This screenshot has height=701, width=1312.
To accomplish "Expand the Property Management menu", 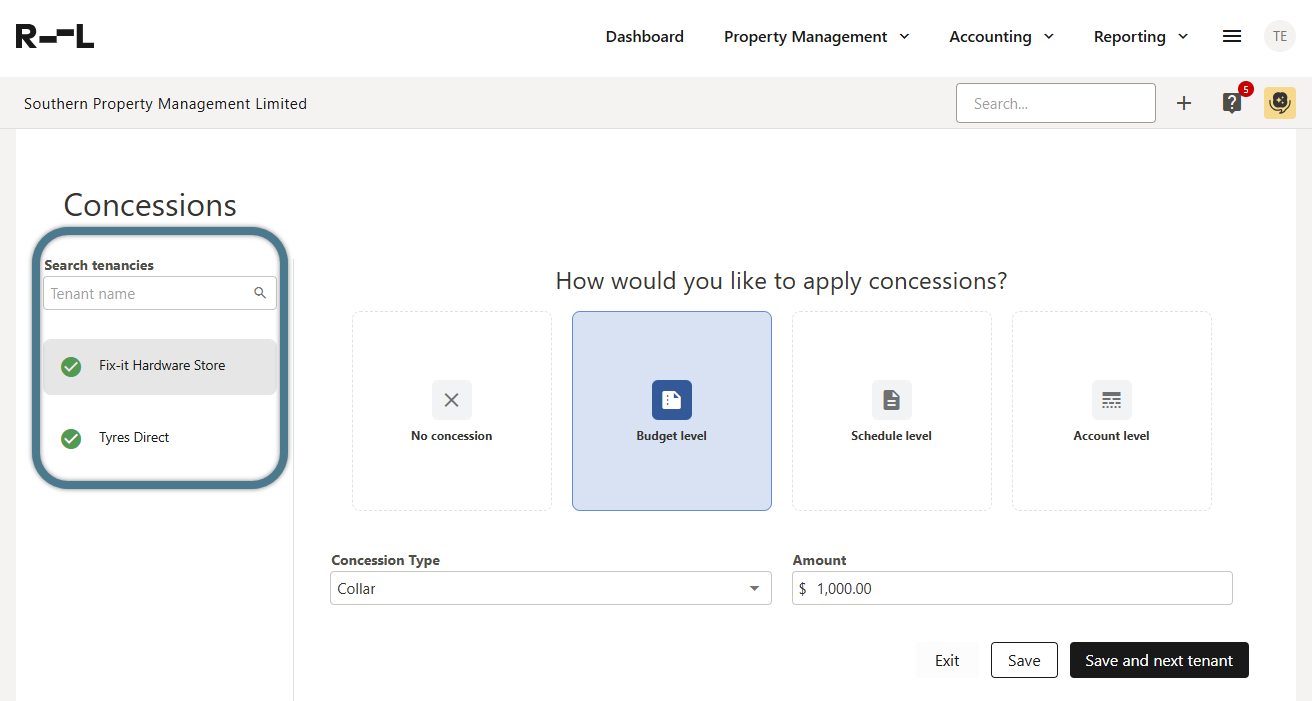I will coord(816,37).
